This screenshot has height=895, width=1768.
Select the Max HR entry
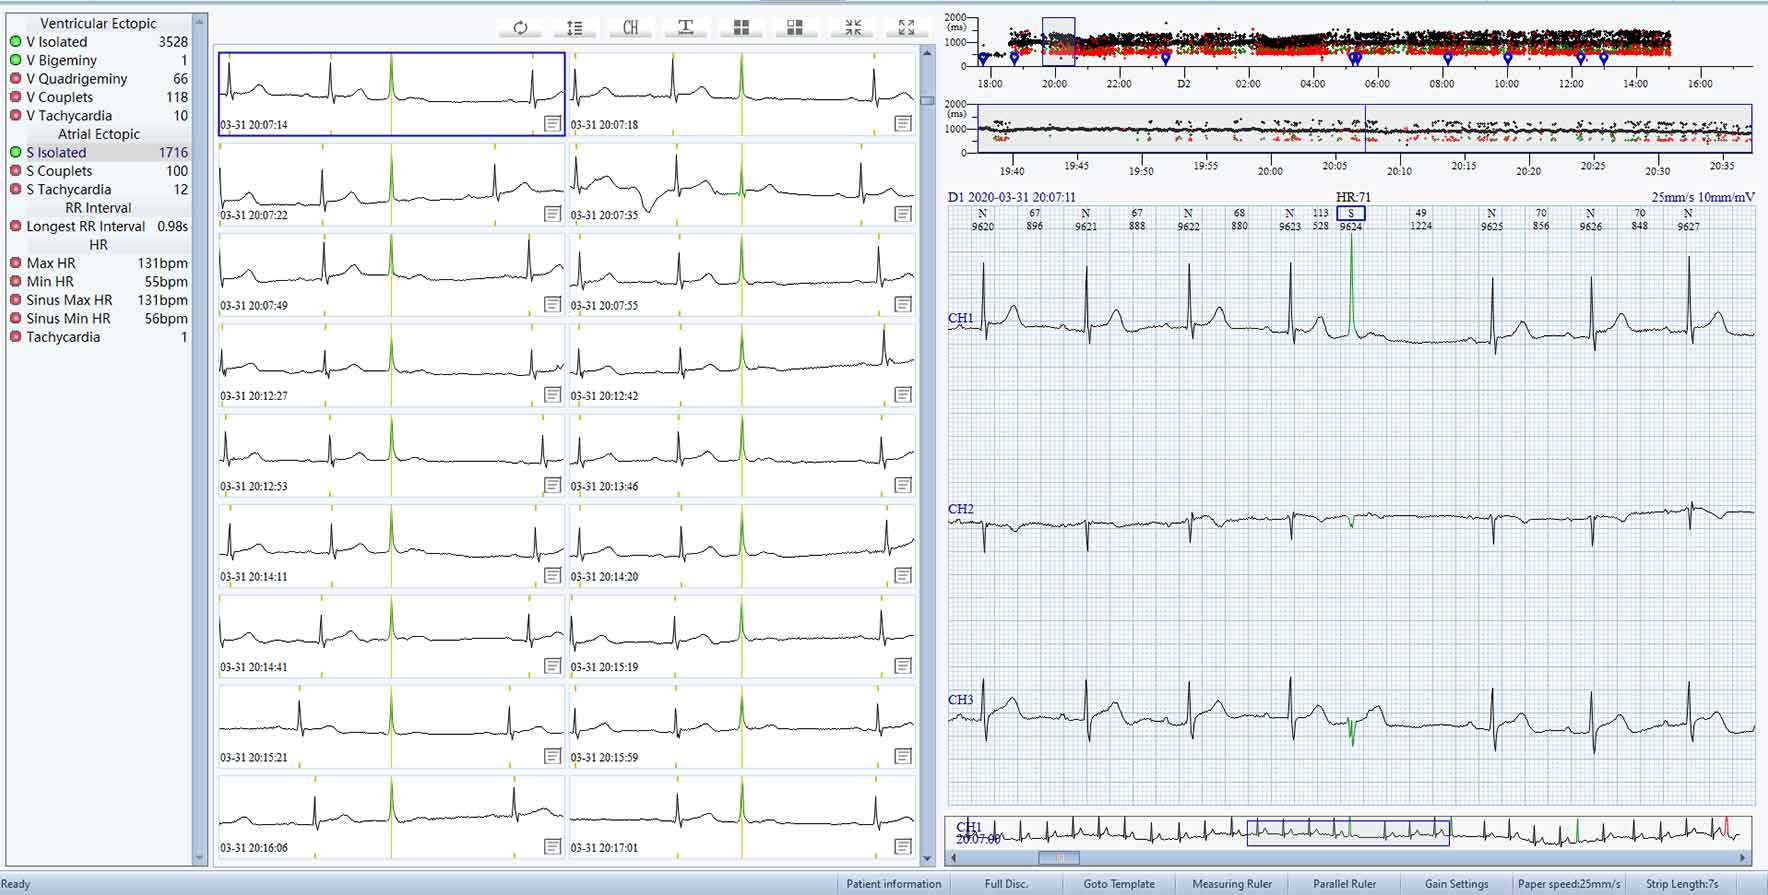(x=99, y=263)
